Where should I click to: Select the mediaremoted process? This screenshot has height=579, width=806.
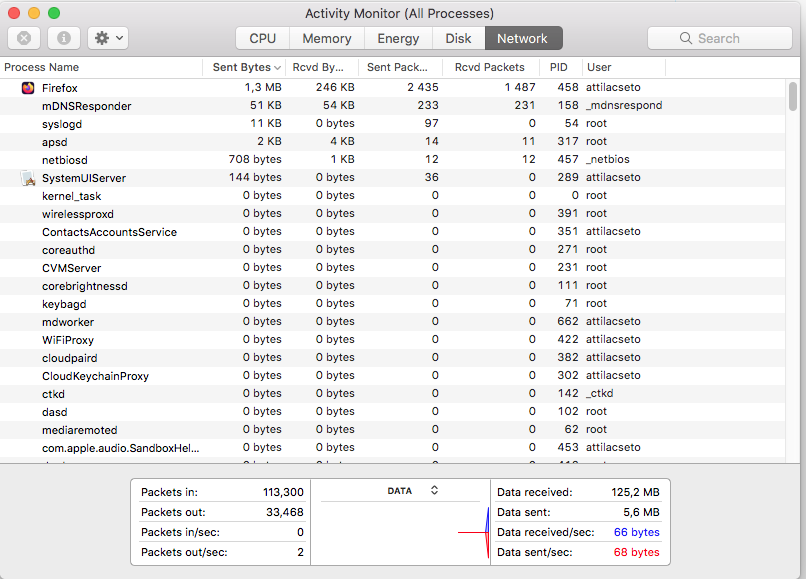pos(80,430)
